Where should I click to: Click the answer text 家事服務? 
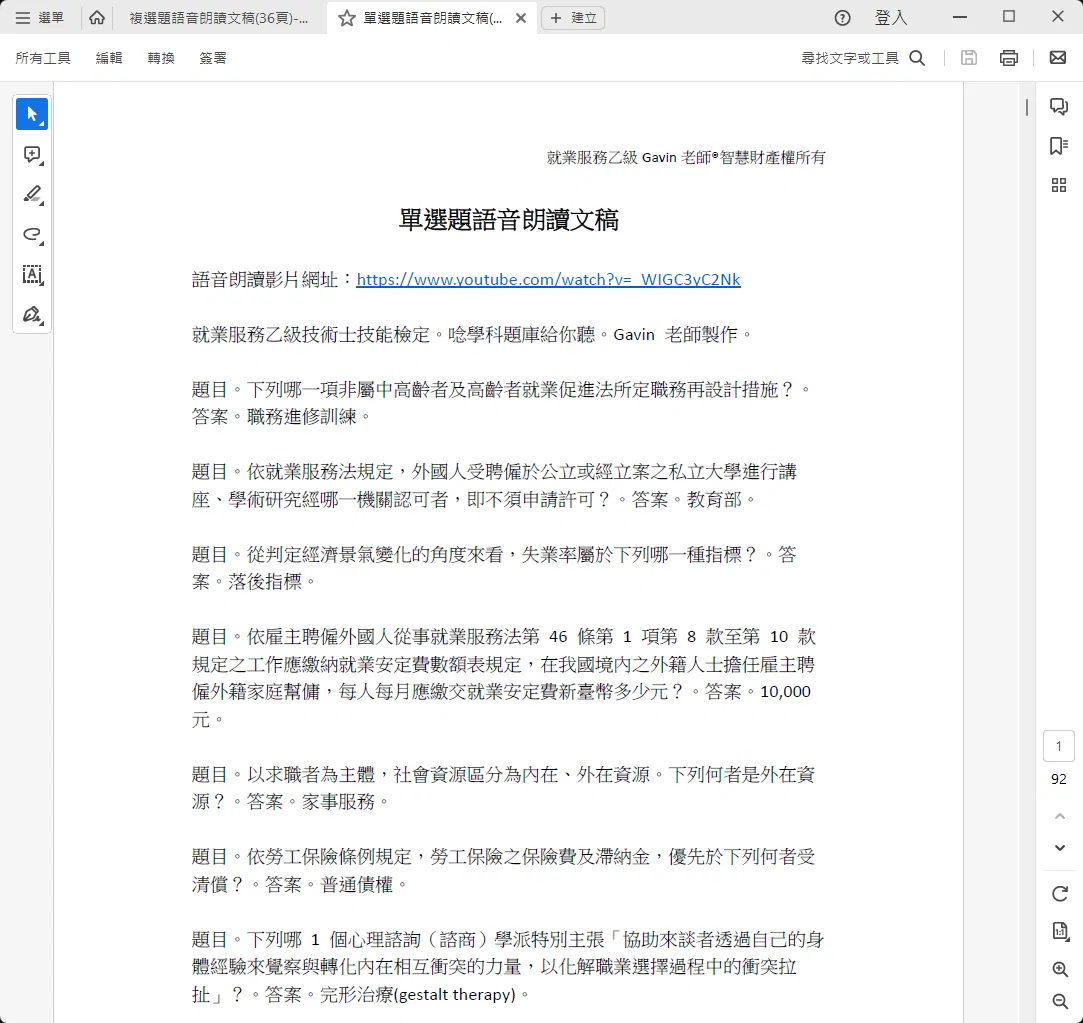click(338, 801)
